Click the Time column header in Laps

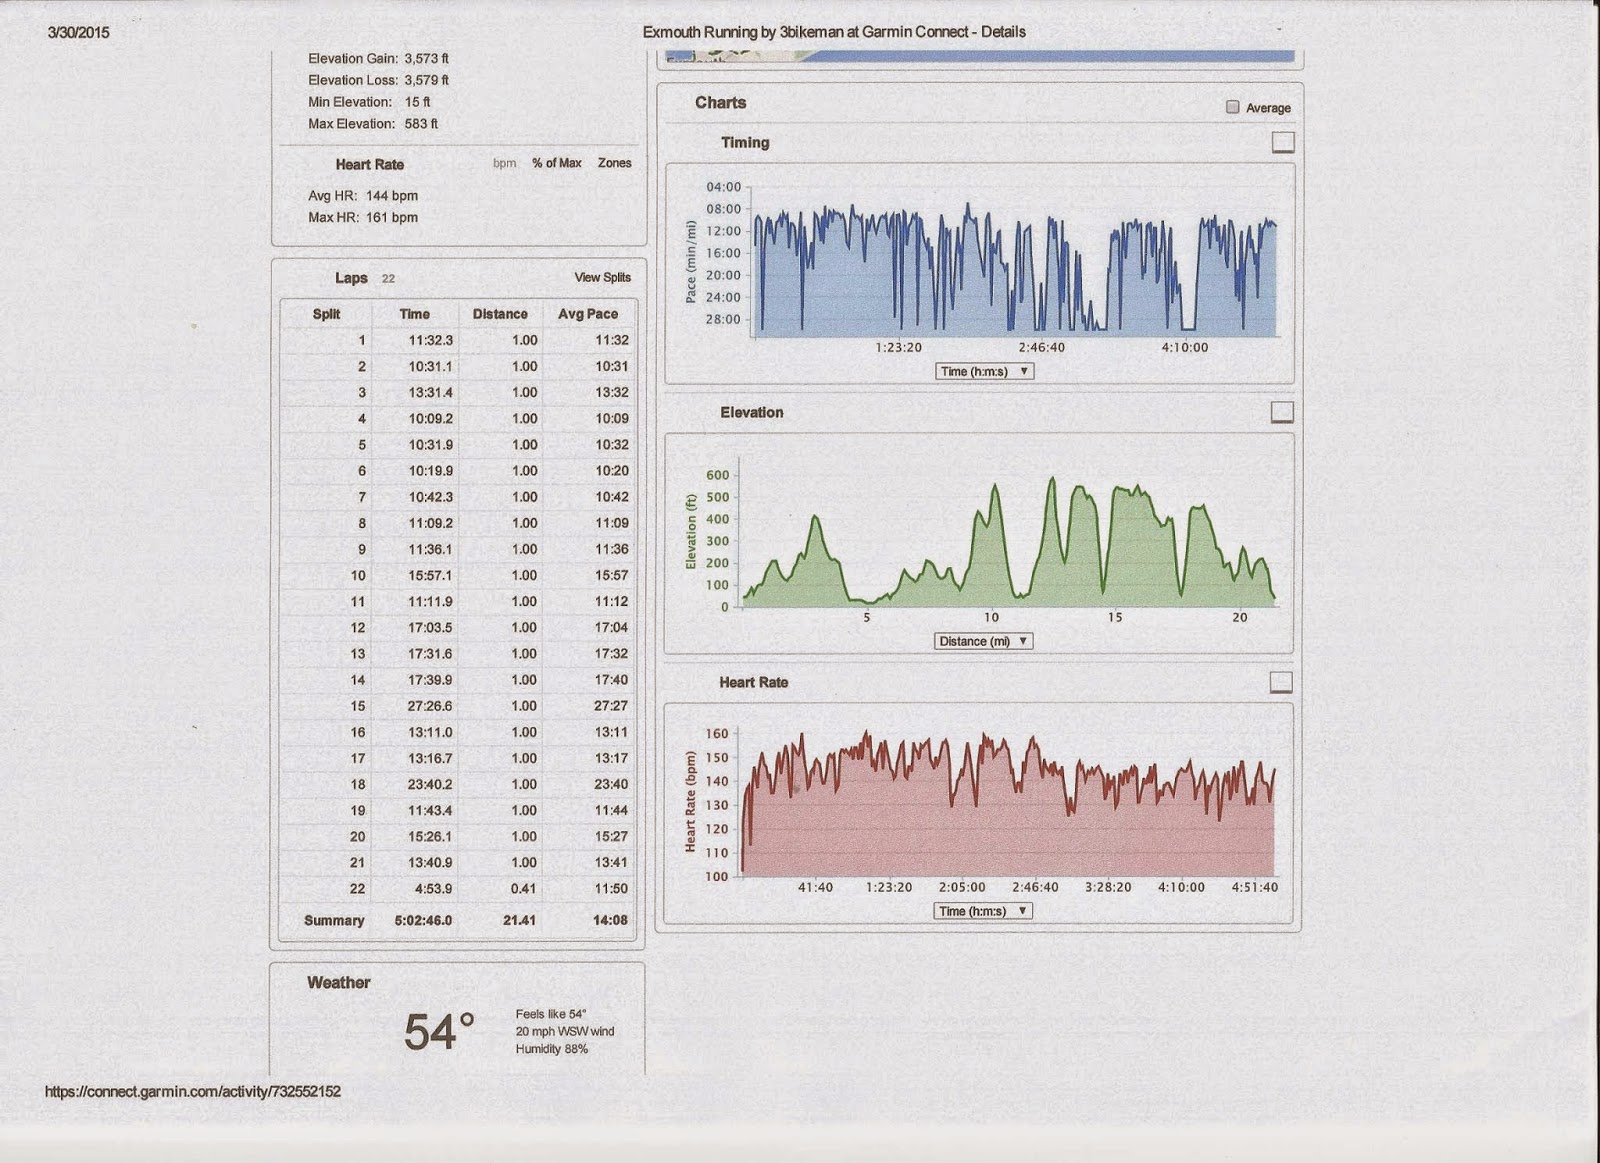click(x=414, y=314)
